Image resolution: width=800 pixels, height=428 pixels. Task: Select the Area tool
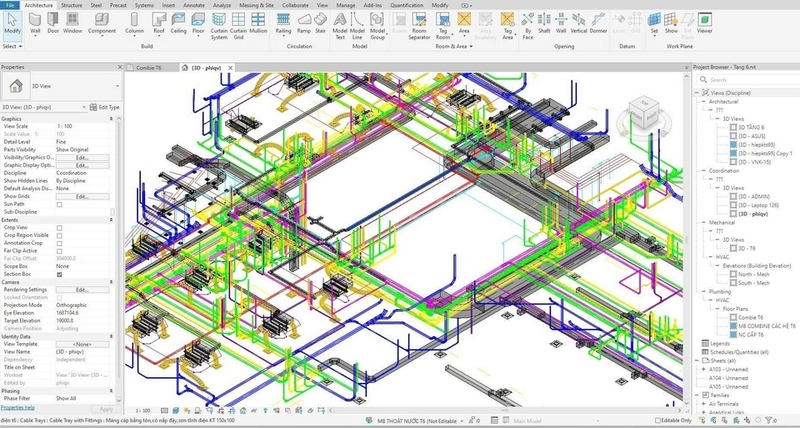click(464, 24)
